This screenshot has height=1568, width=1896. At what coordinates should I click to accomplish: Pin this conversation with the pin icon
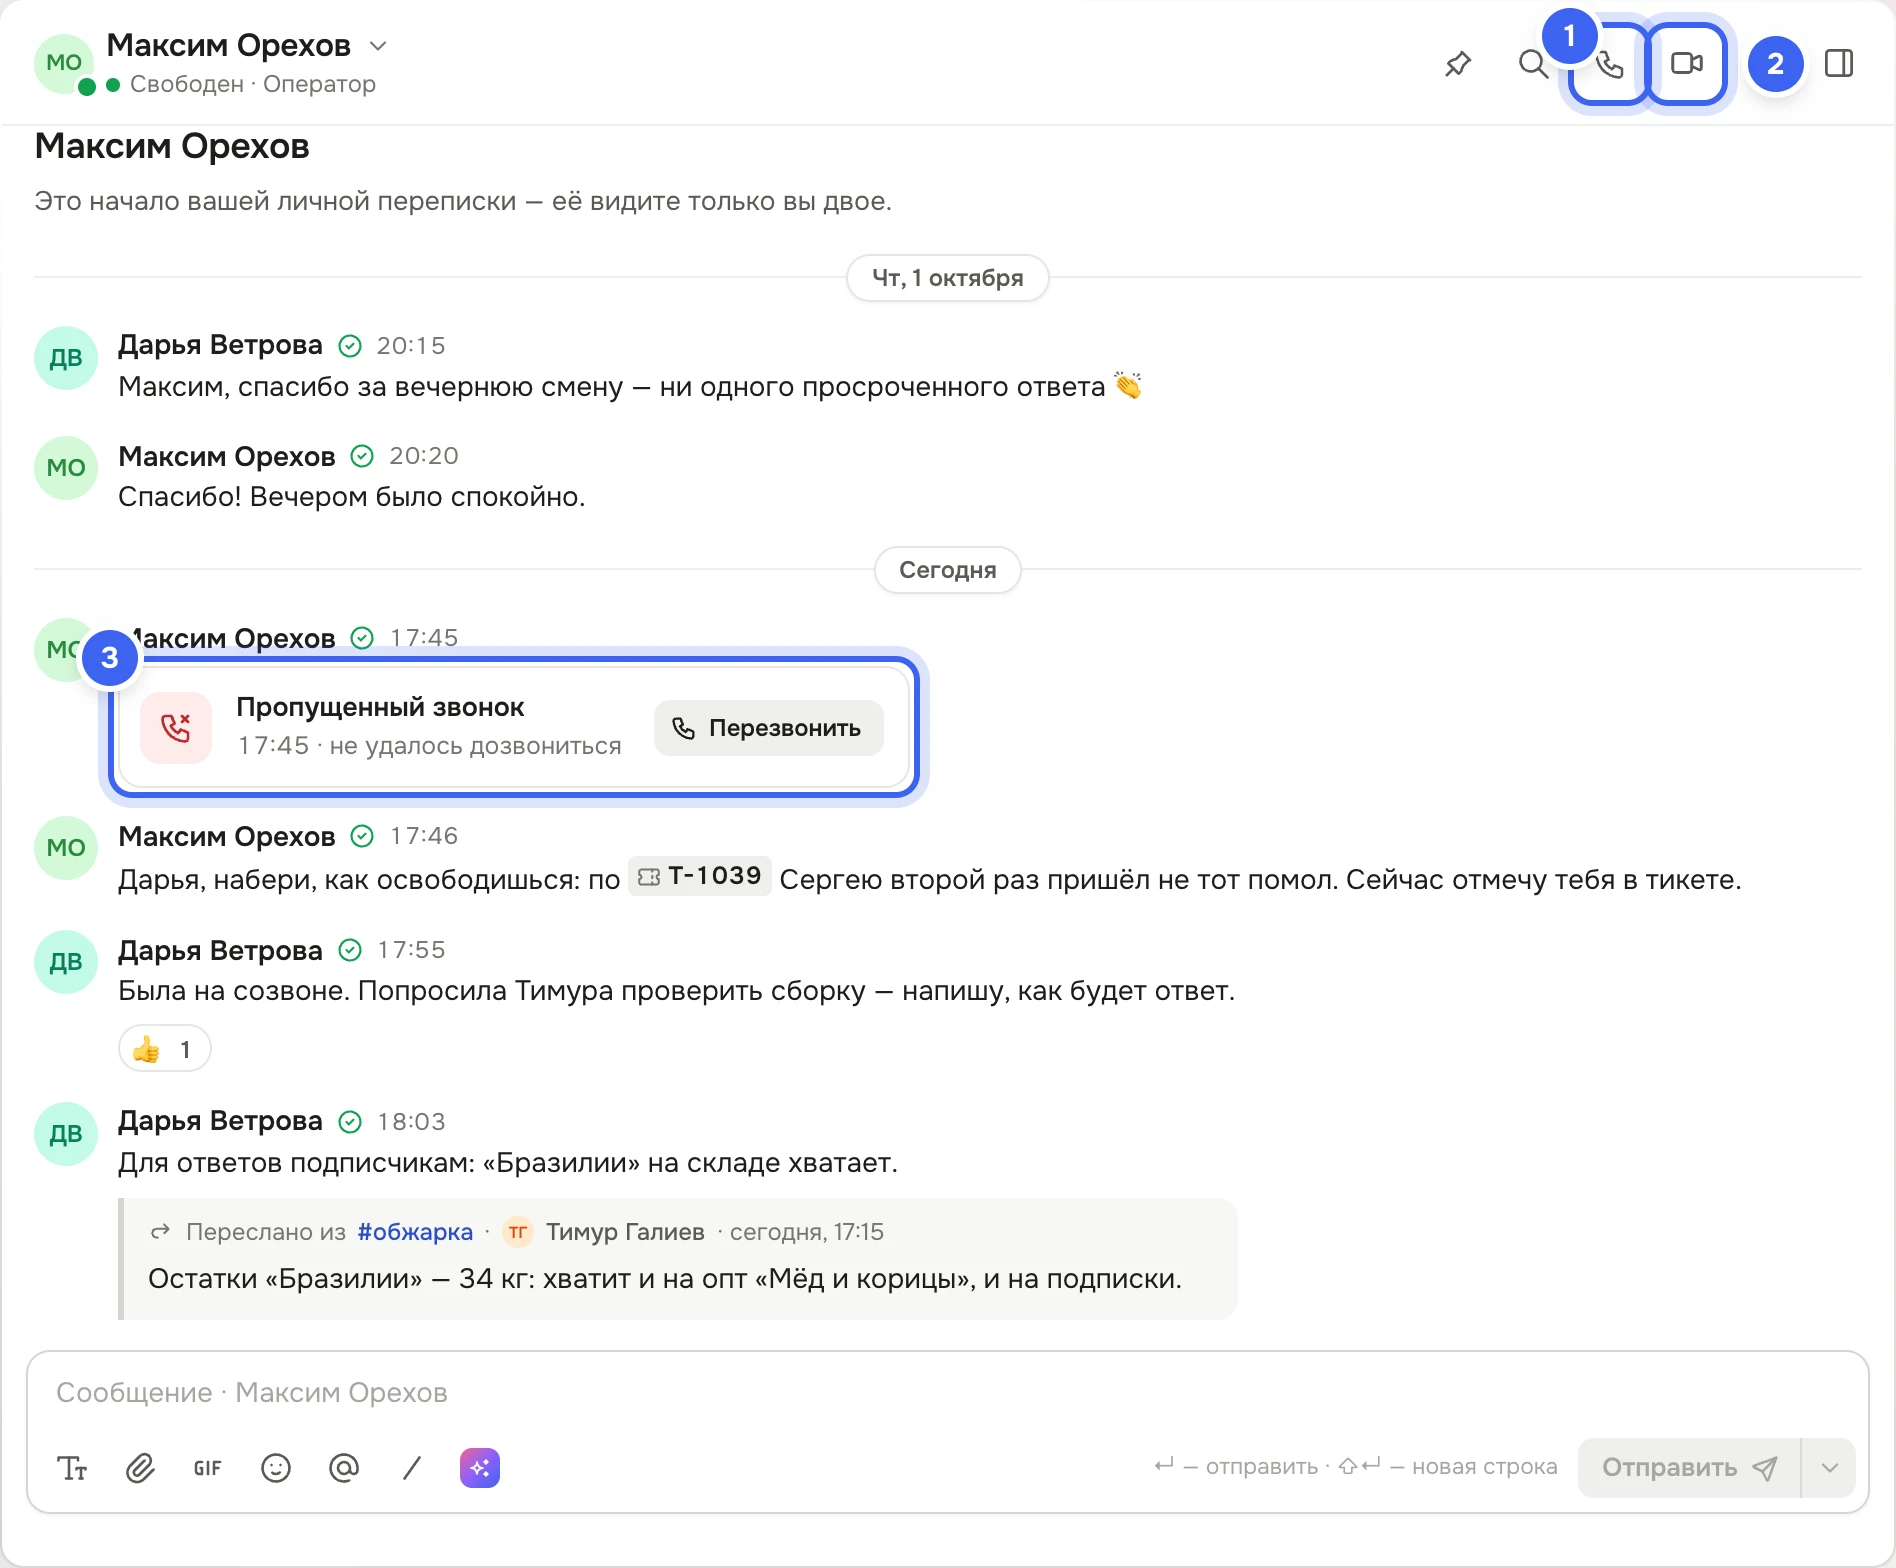1458,64
